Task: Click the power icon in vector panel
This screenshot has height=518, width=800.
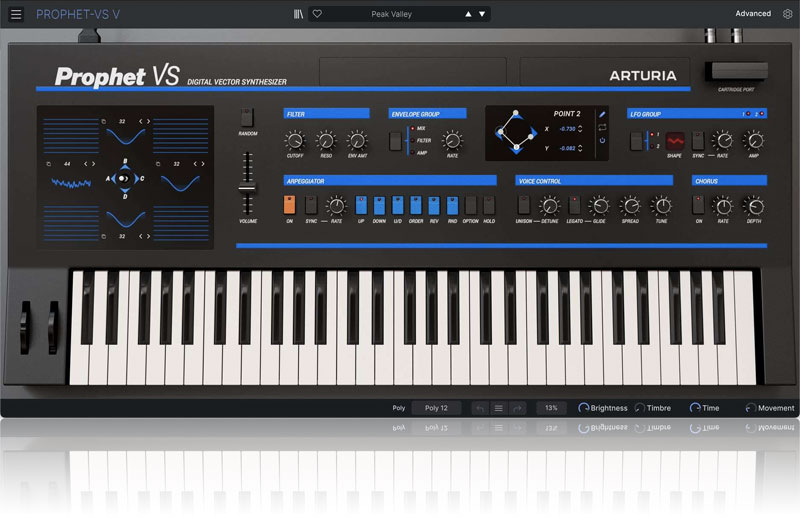Action: click(603, 141)
